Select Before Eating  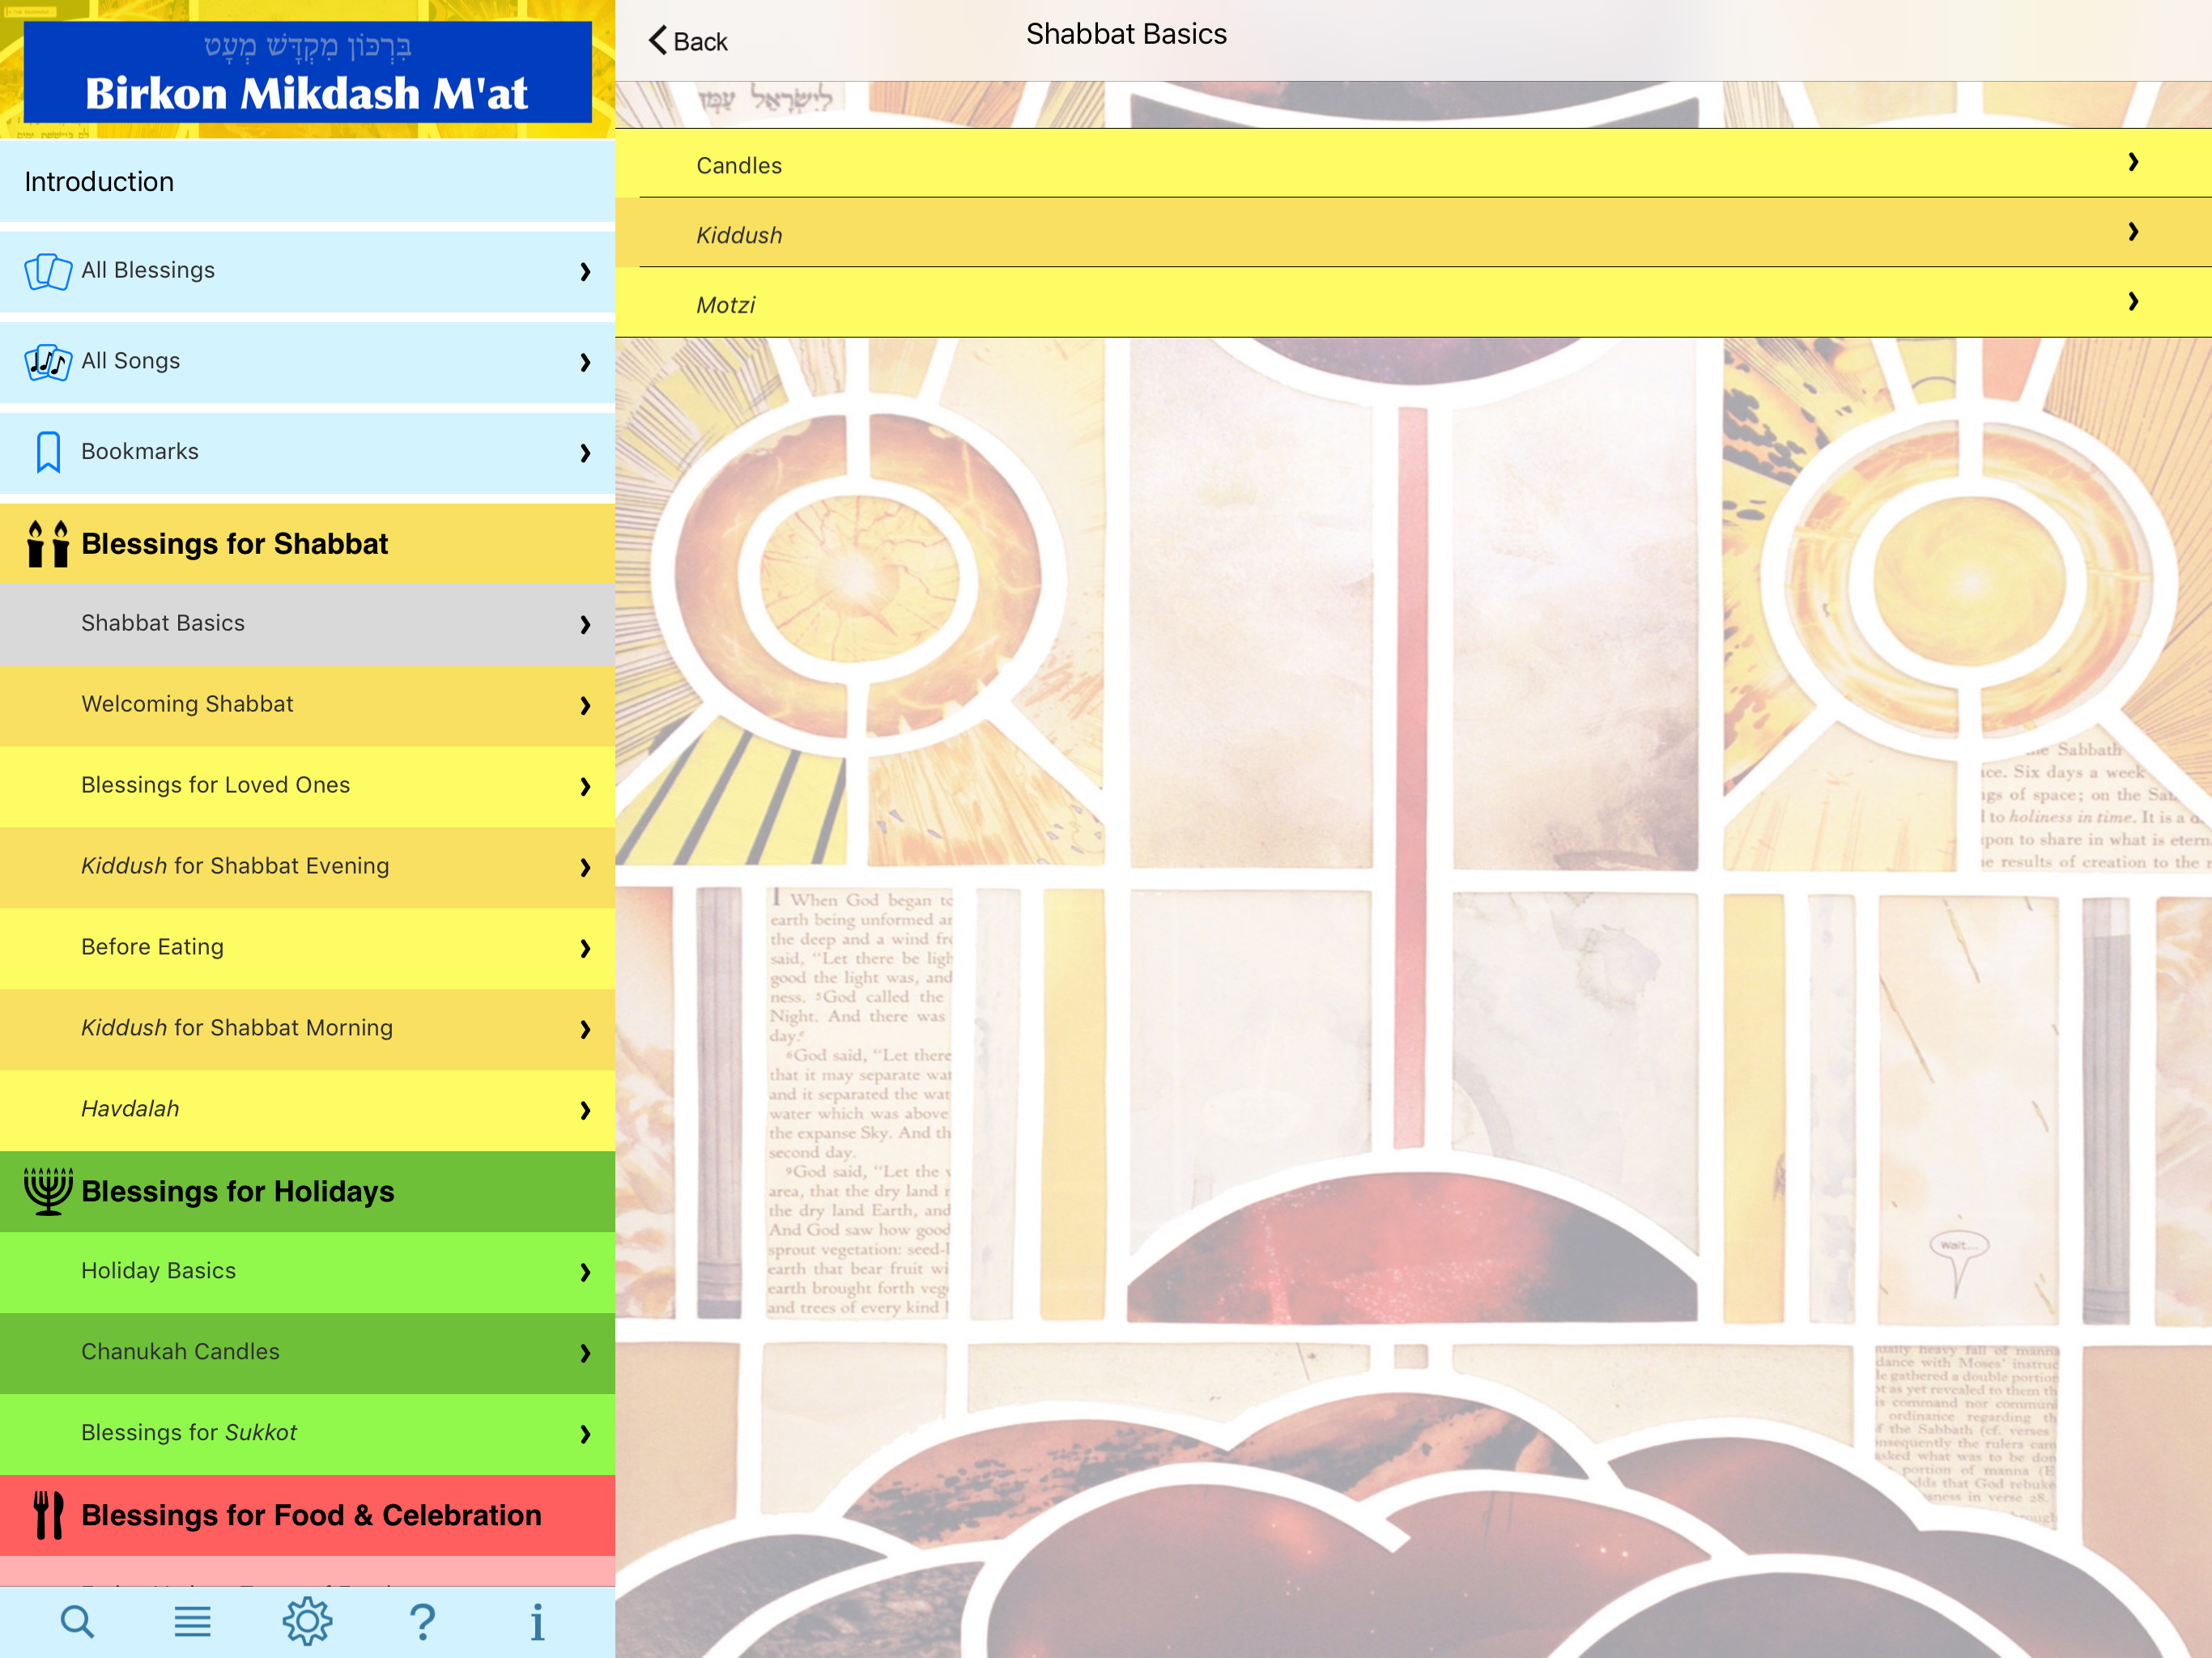(x=308, y=948)
